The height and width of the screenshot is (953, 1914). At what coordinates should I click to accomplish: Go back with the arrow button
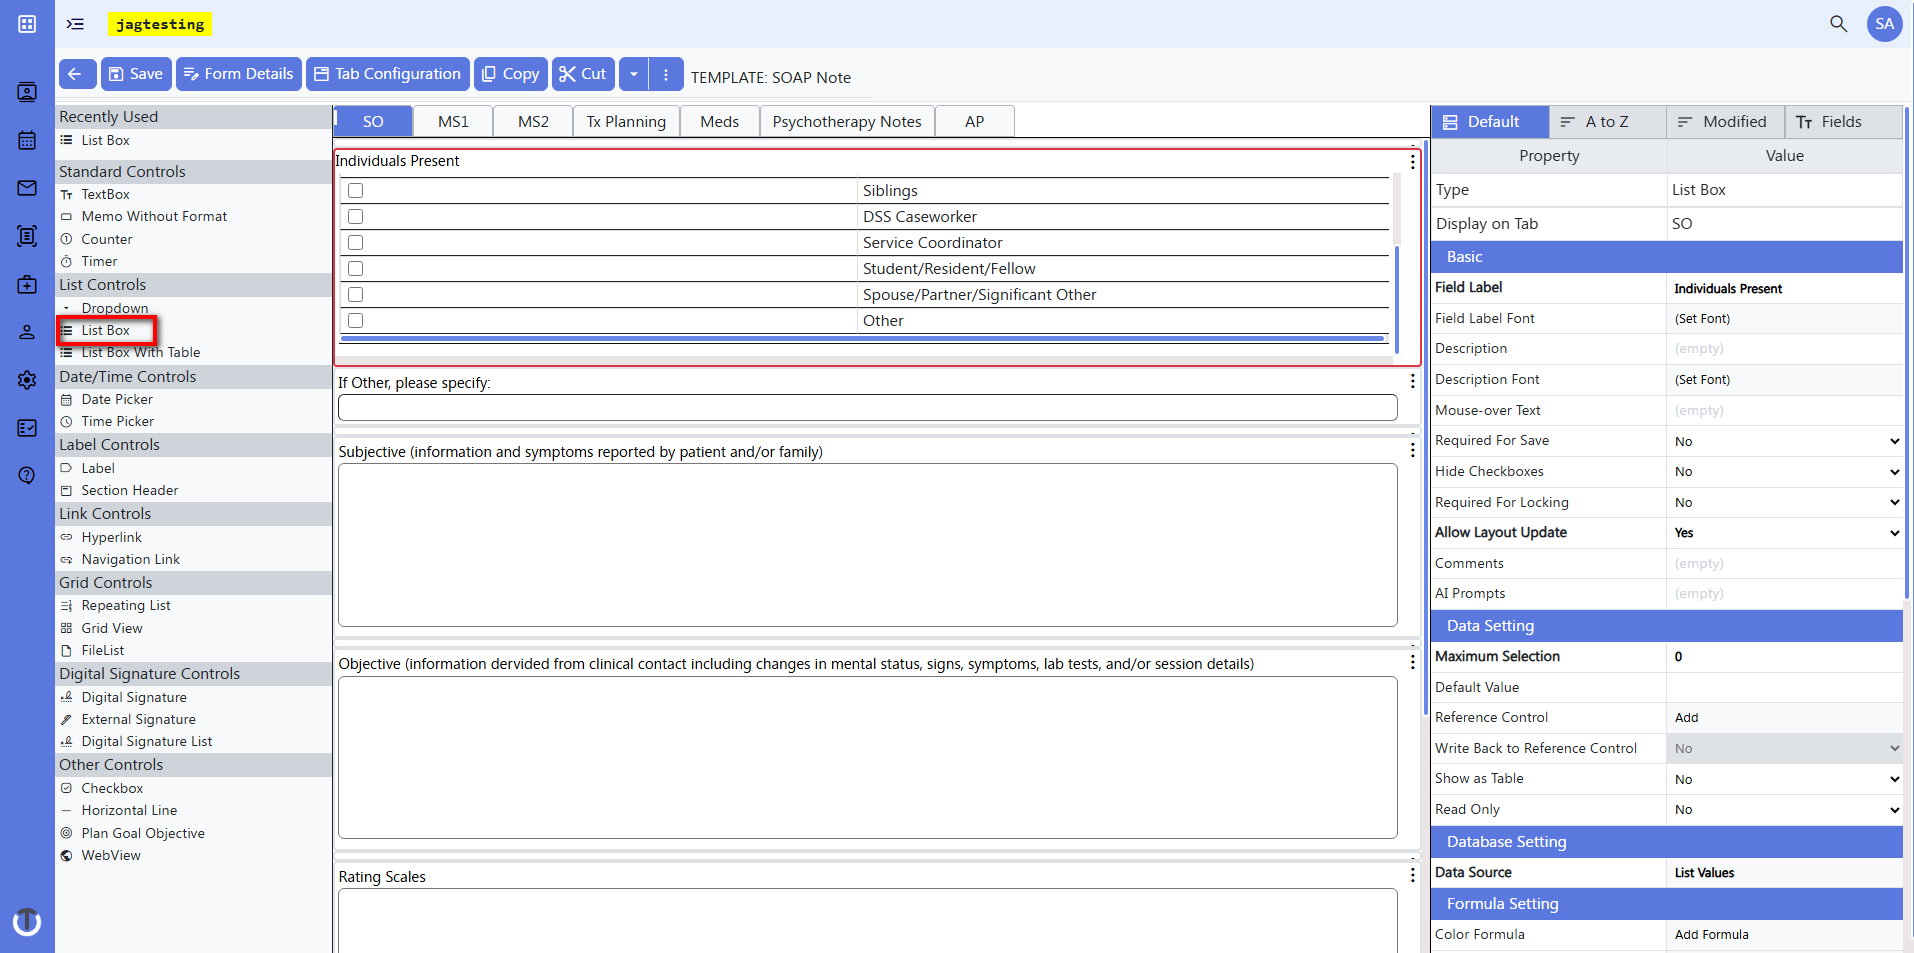click(77, 74)
